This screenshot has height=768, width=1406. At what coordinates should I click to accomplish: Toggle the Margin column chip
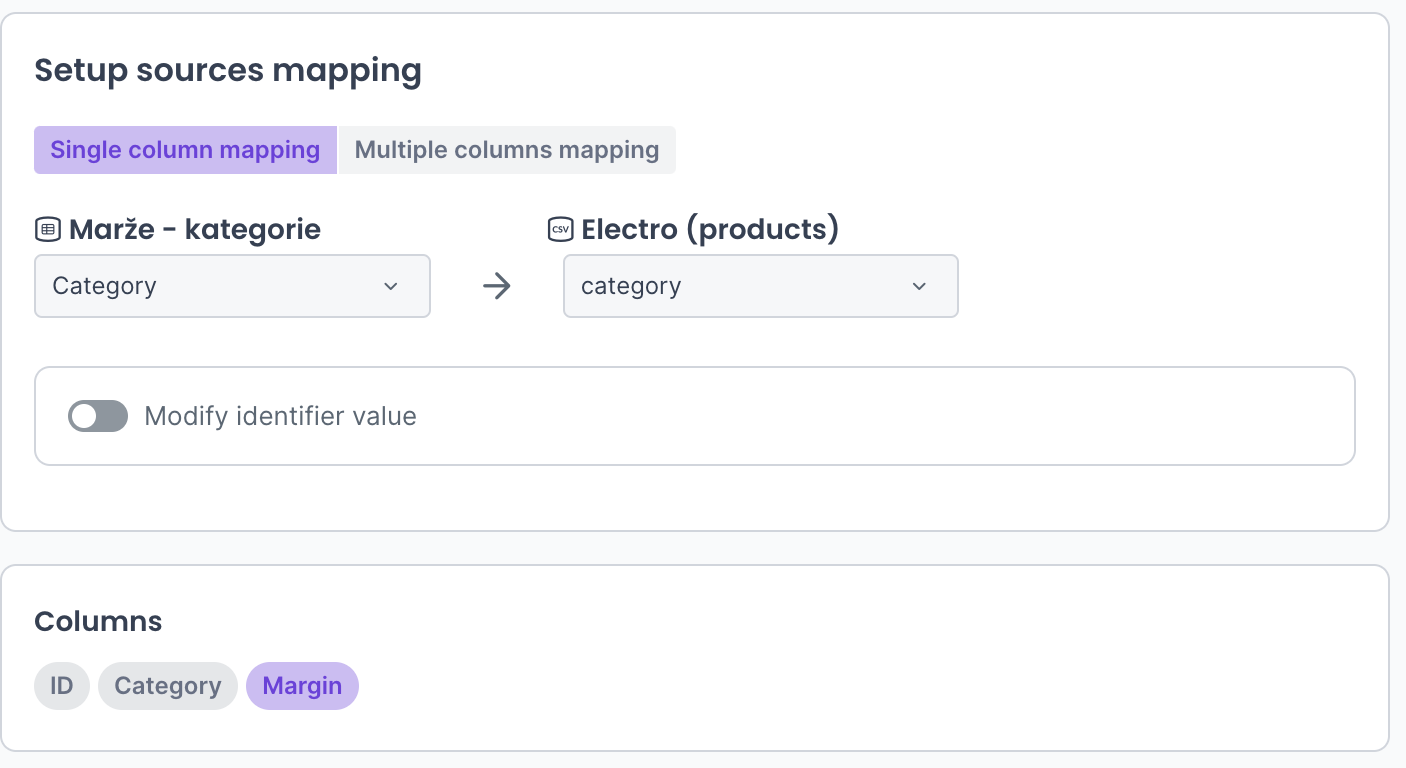tap(302, 686)
